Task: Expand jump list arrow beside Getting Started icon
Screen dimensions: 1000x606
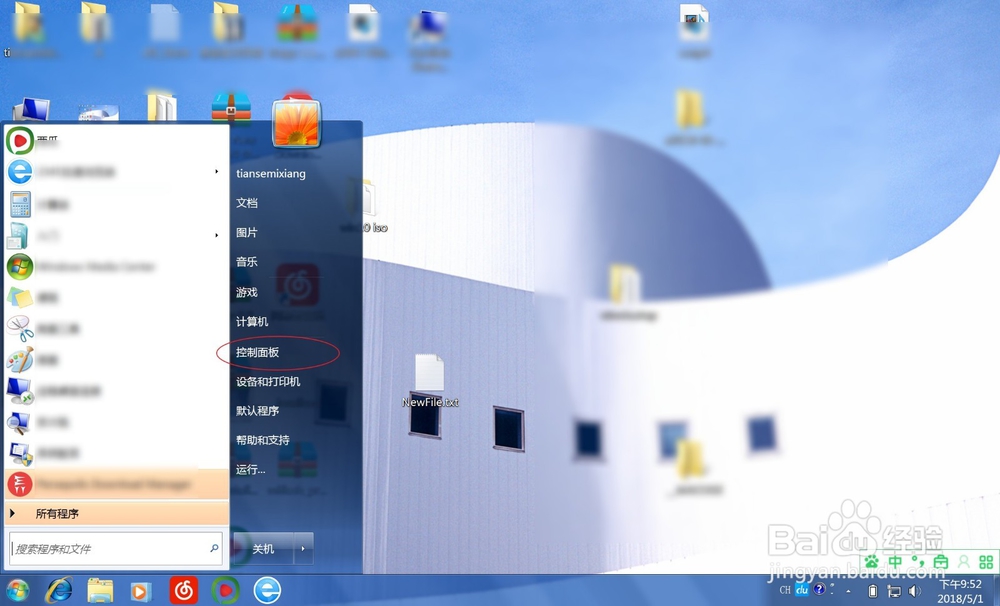Action: click(x=217, y=235)
